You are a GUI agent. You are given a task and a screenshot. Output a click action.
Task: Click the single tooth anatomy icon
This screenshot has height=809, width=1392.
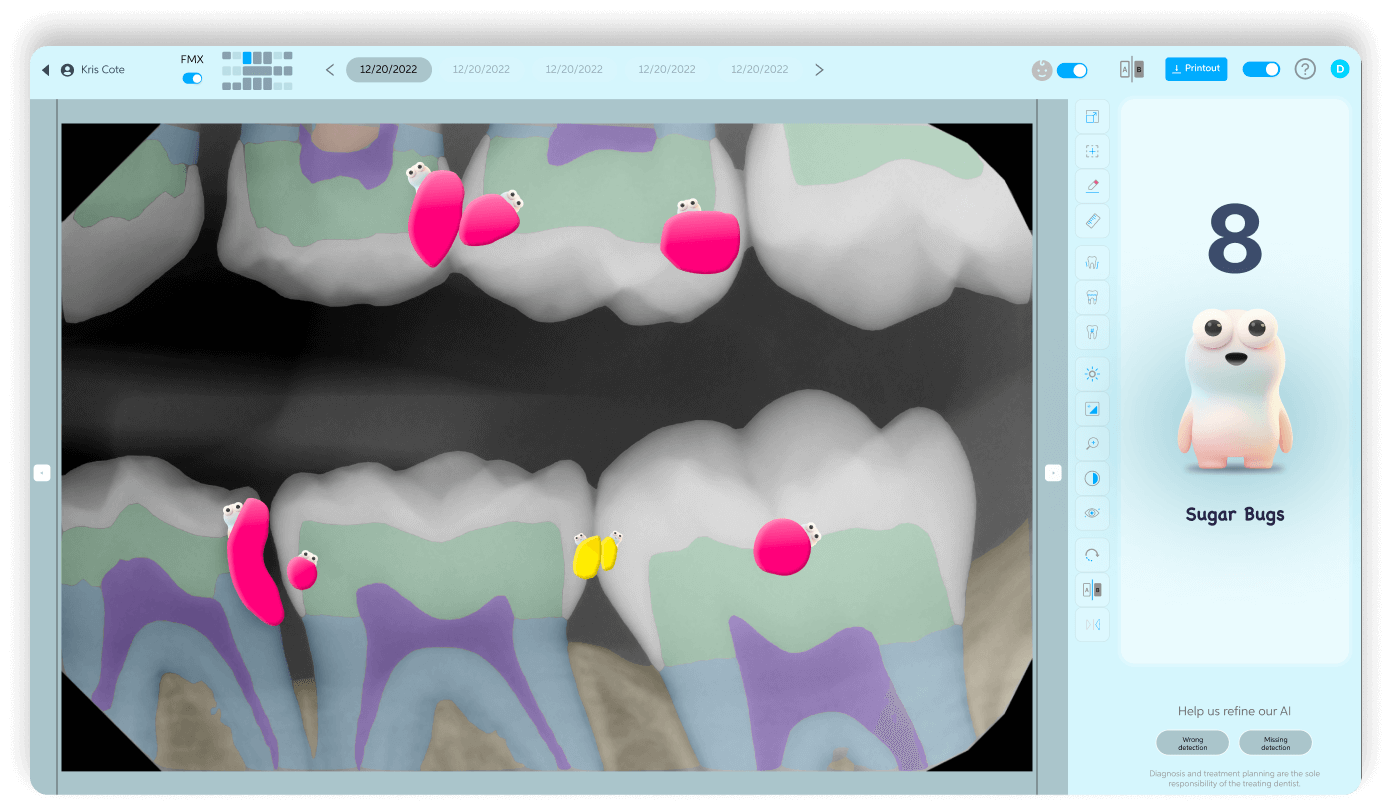1092,332
